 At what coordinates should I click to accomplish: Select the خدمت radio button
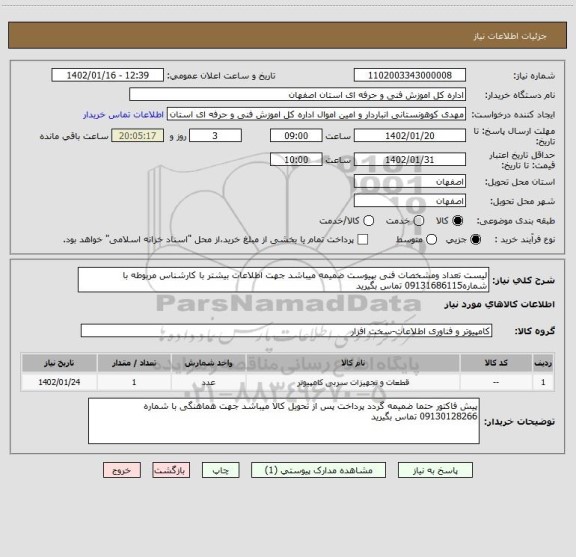pyautogui.click(x=419, y=220)
